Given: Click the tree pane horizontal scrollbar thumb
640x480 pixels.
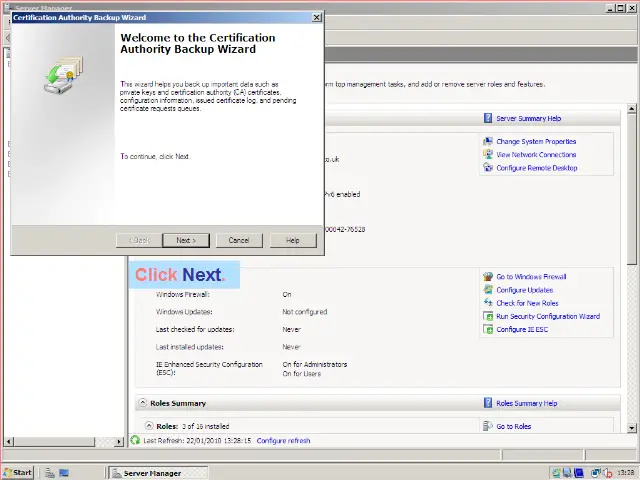Looking at the screenshot, I should 54,441.
